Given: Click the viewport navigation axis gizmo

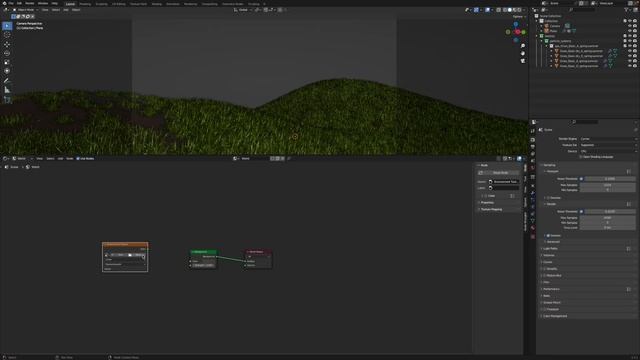Looking at the screenshot, I should [516, 32].
